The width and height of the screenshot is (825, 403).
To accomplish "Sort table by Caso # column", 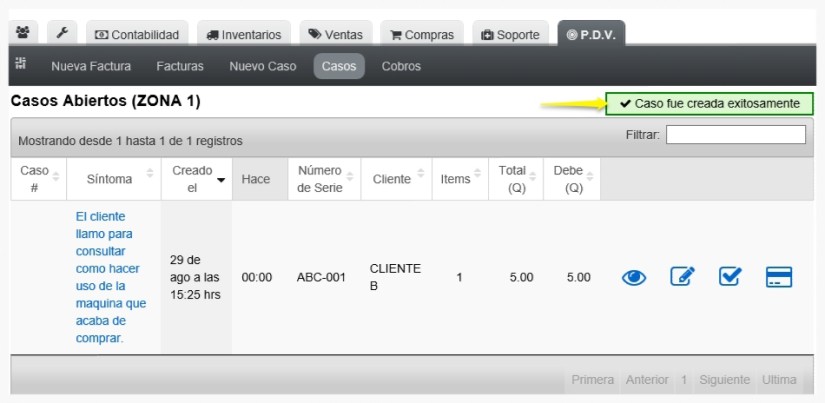I will (38, 179).
